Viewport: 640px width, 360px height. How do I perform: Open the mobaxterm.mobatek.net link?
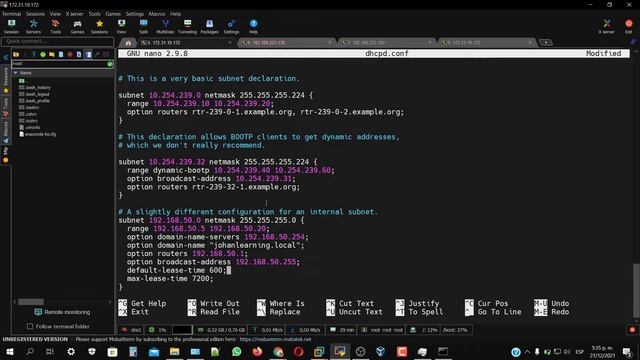point(275,339)
